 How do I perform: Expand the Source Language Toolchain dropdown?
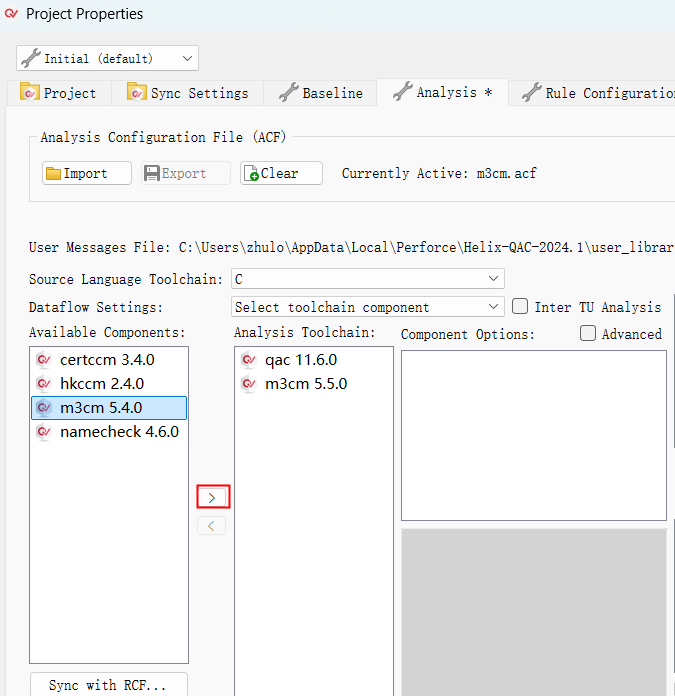coord(367,279)
